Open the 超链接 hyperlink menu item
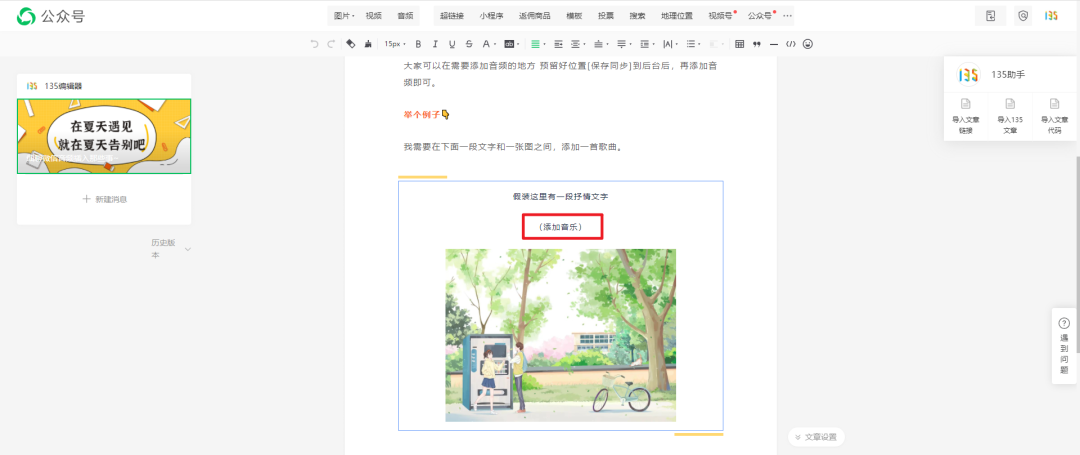This screenshot has width=1080, height=455. [x=452, y=16]
